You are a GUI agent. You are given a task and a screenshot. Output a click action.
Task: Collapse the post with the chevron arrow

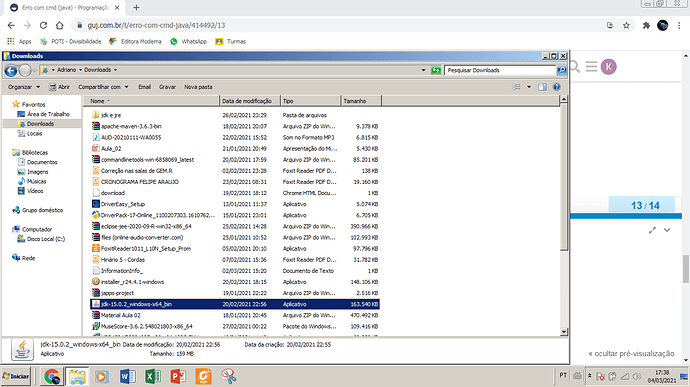coord(667,230)
